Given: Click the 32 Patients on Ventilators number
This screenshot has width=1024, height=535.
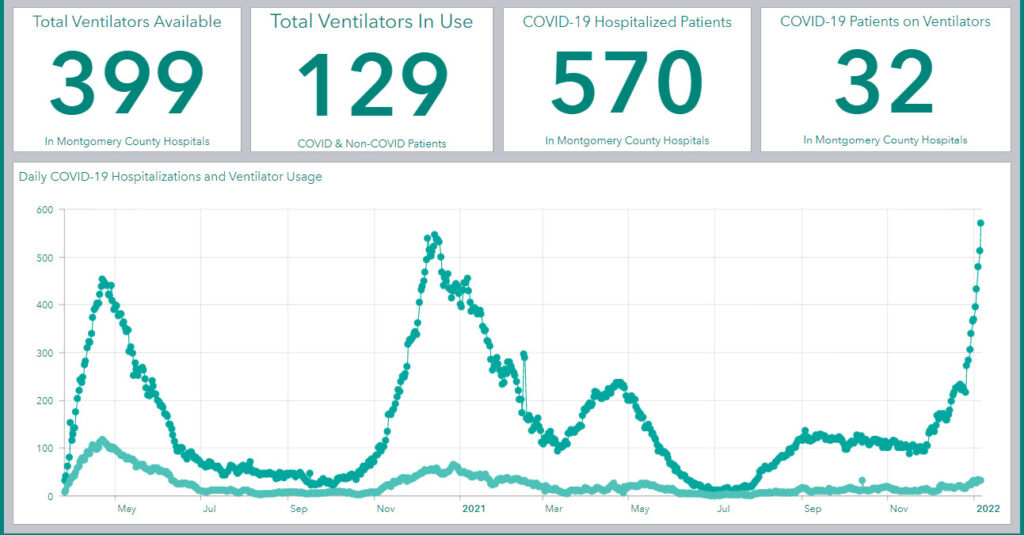Looking at the screenshot, I should pos(885,82).
